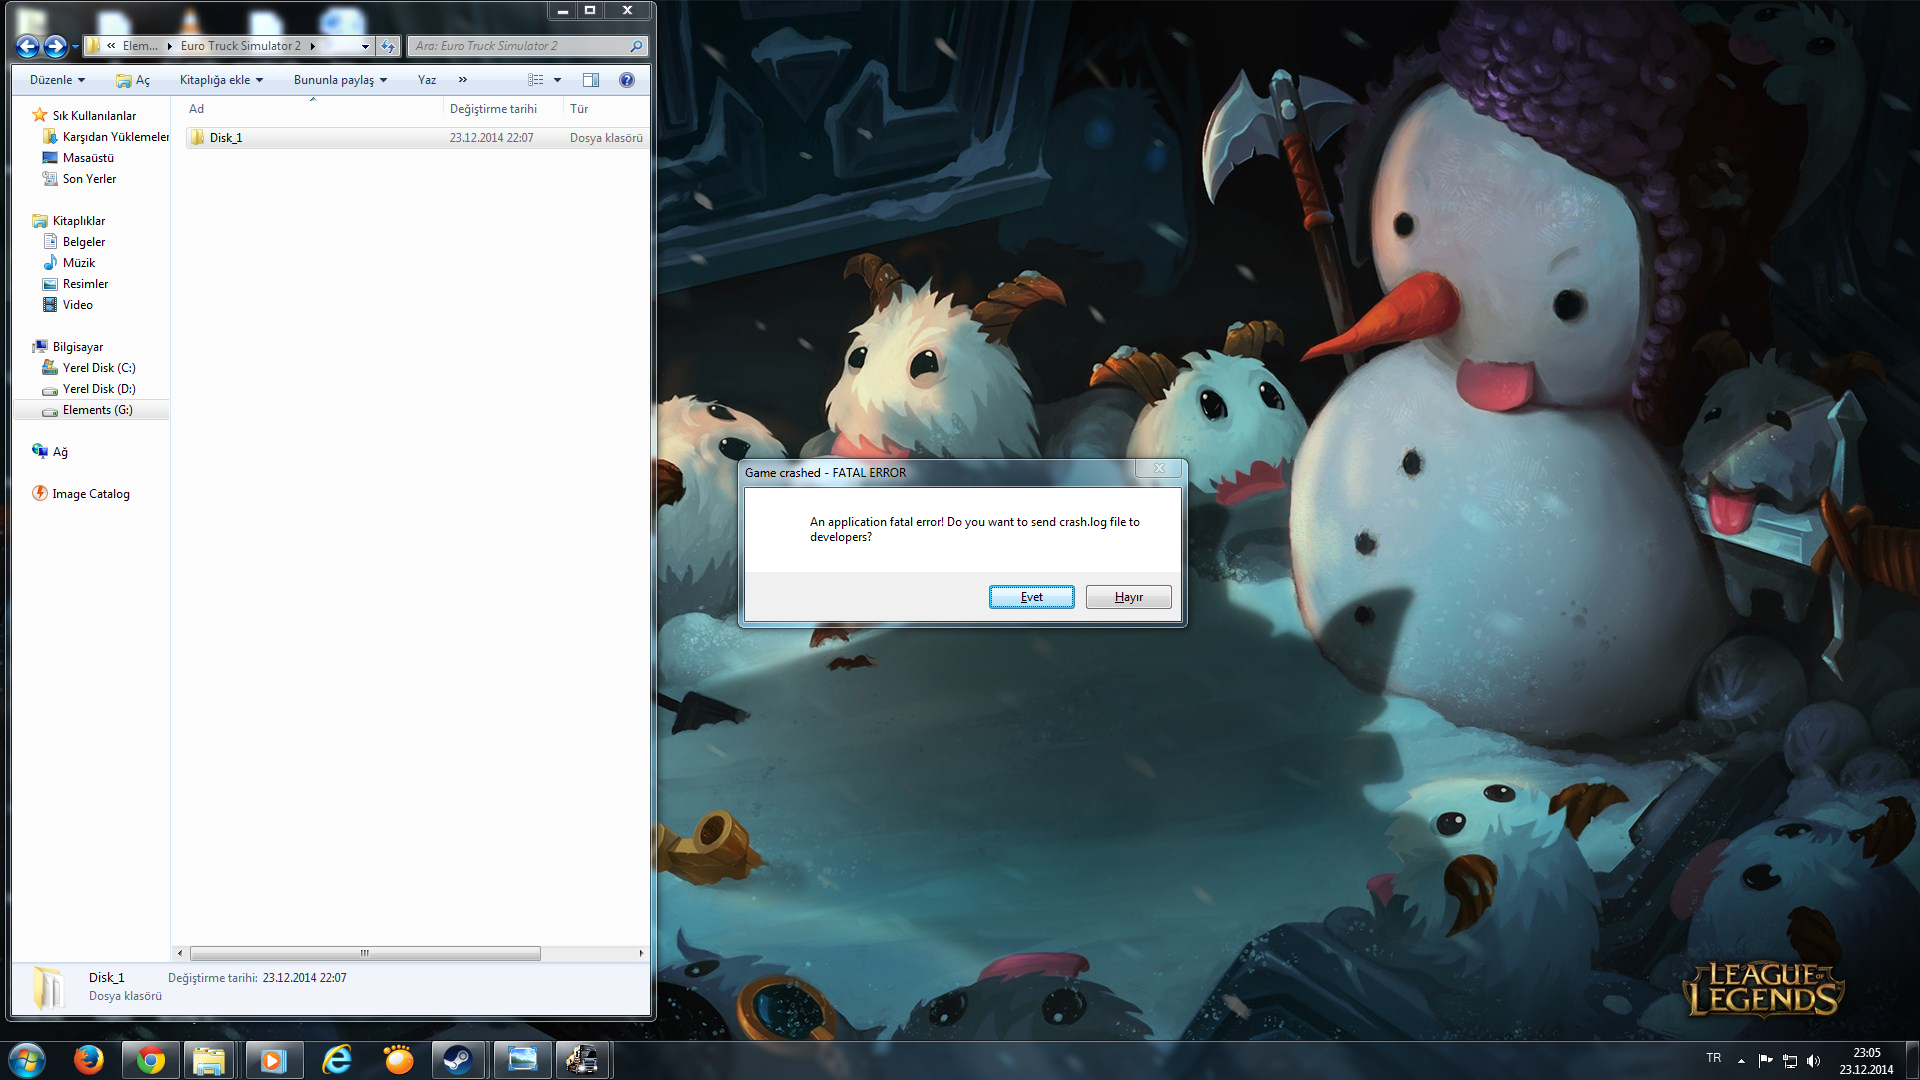Open the picture viewer taskbar icon

click(522, 1060)
